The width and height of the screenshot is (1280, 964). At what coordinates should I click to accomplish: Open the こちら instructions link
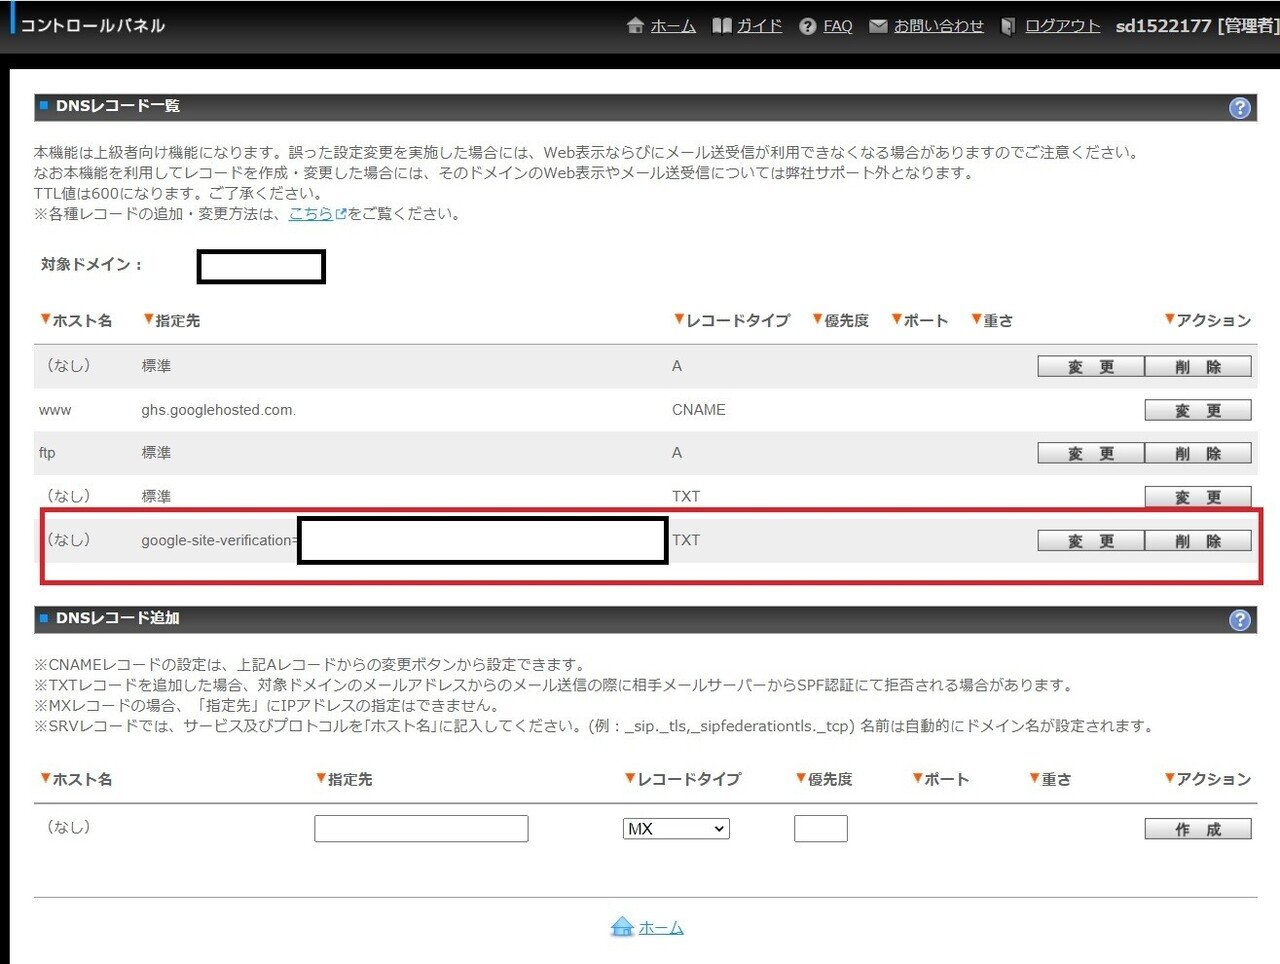(311, 214)
